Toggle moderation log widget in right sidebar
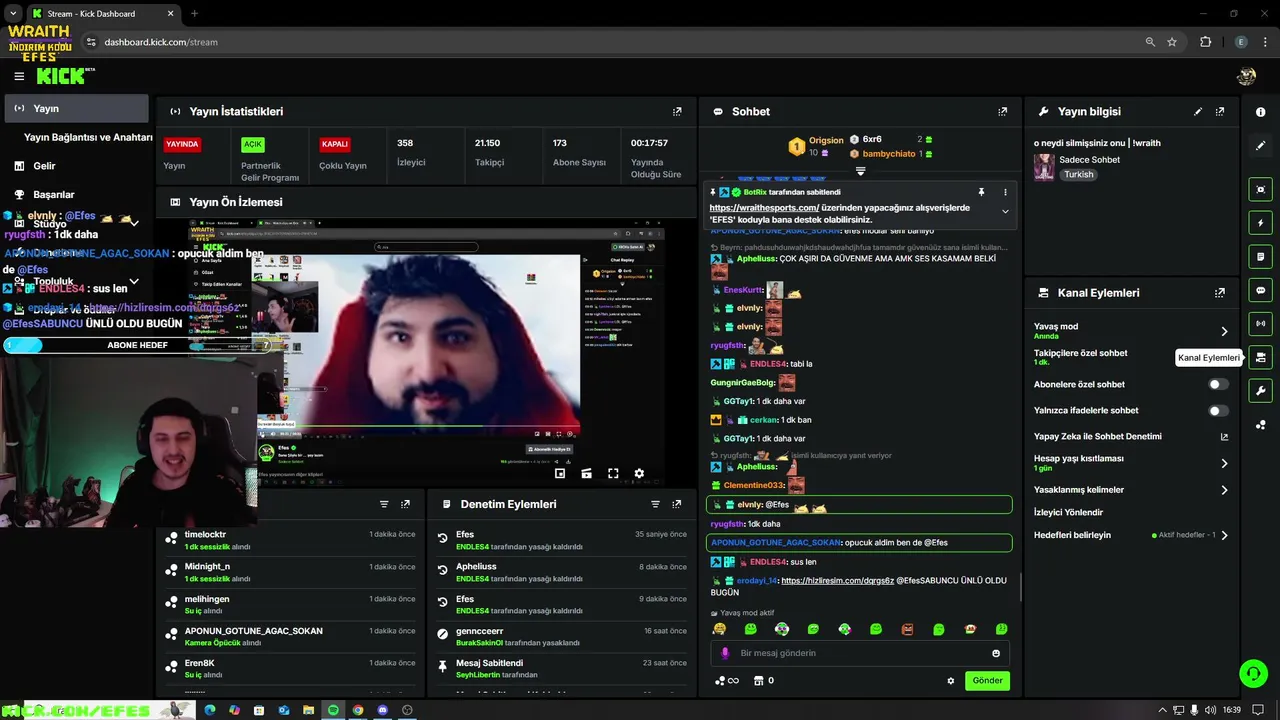 [x=1260, y=257]
